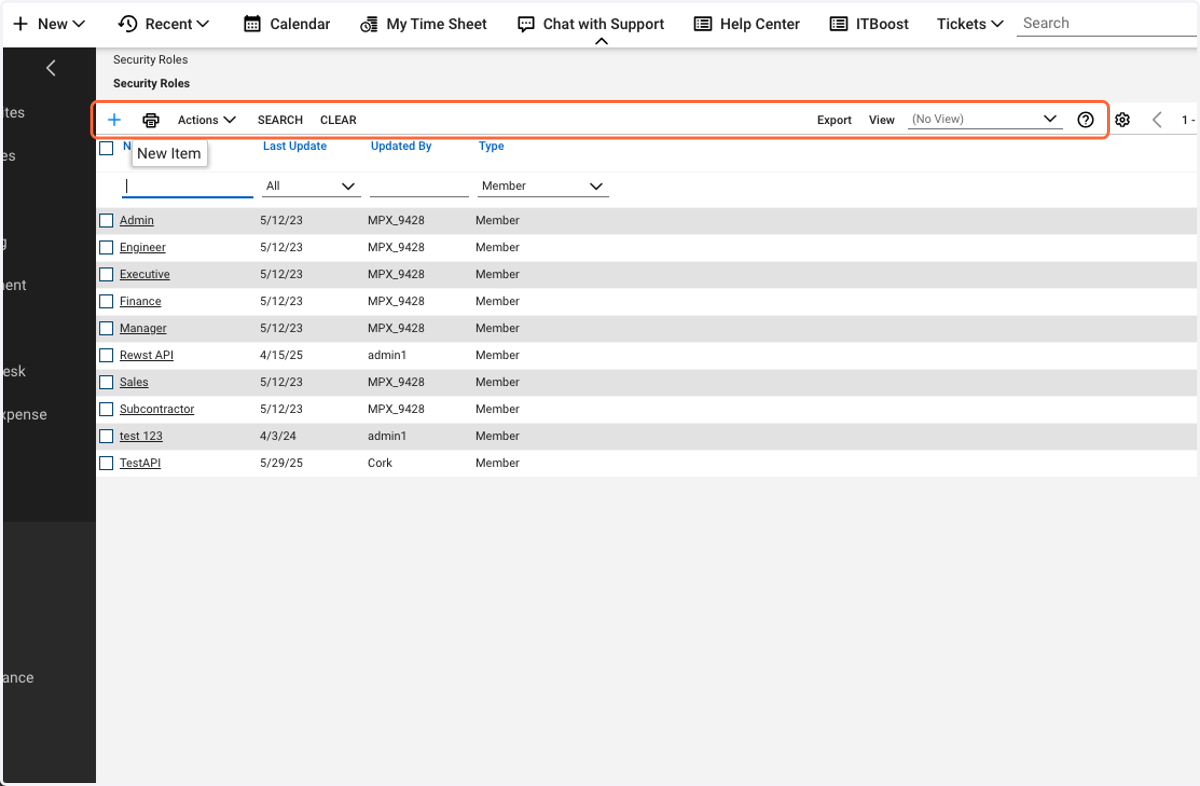
Task: Focus the Name filter input field
Action: coord(188,186)
